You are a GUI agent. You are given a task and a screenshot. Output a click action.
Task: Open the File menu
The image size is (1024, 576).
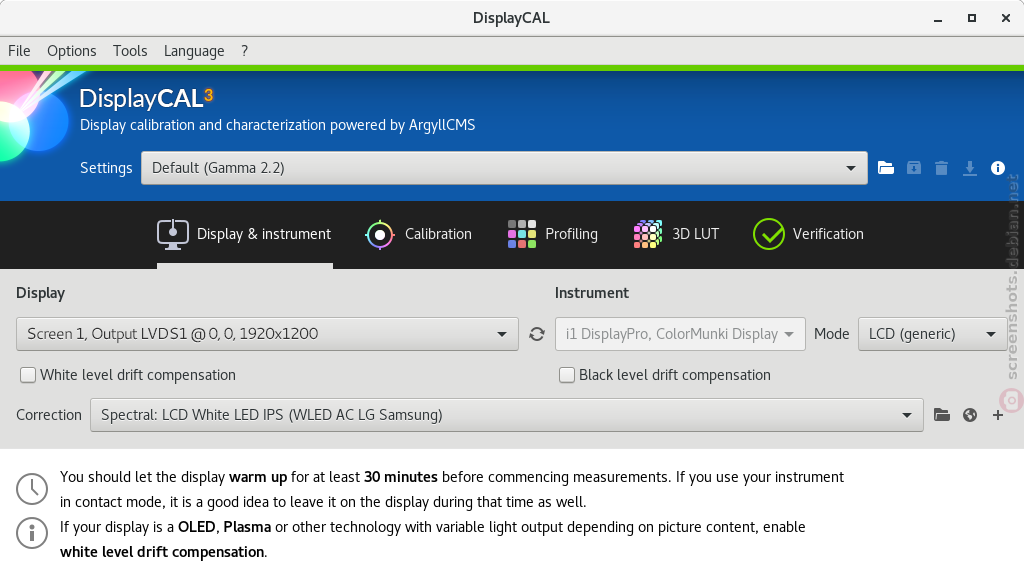pyautogui.click(x=19, y=51)
